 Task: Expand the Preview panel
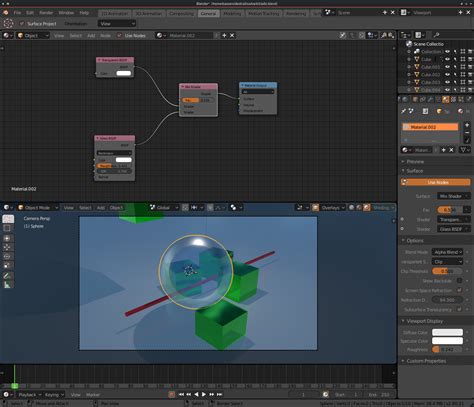(x=415, y=161)
